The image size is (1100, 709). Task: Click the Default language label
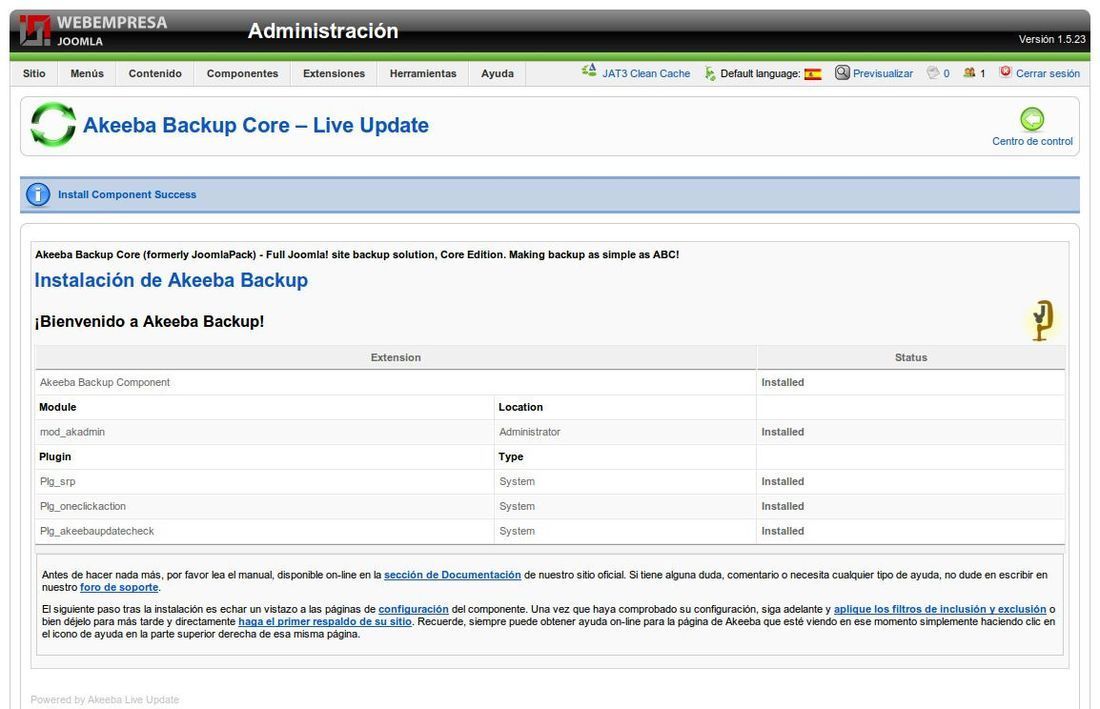(760, 74)
